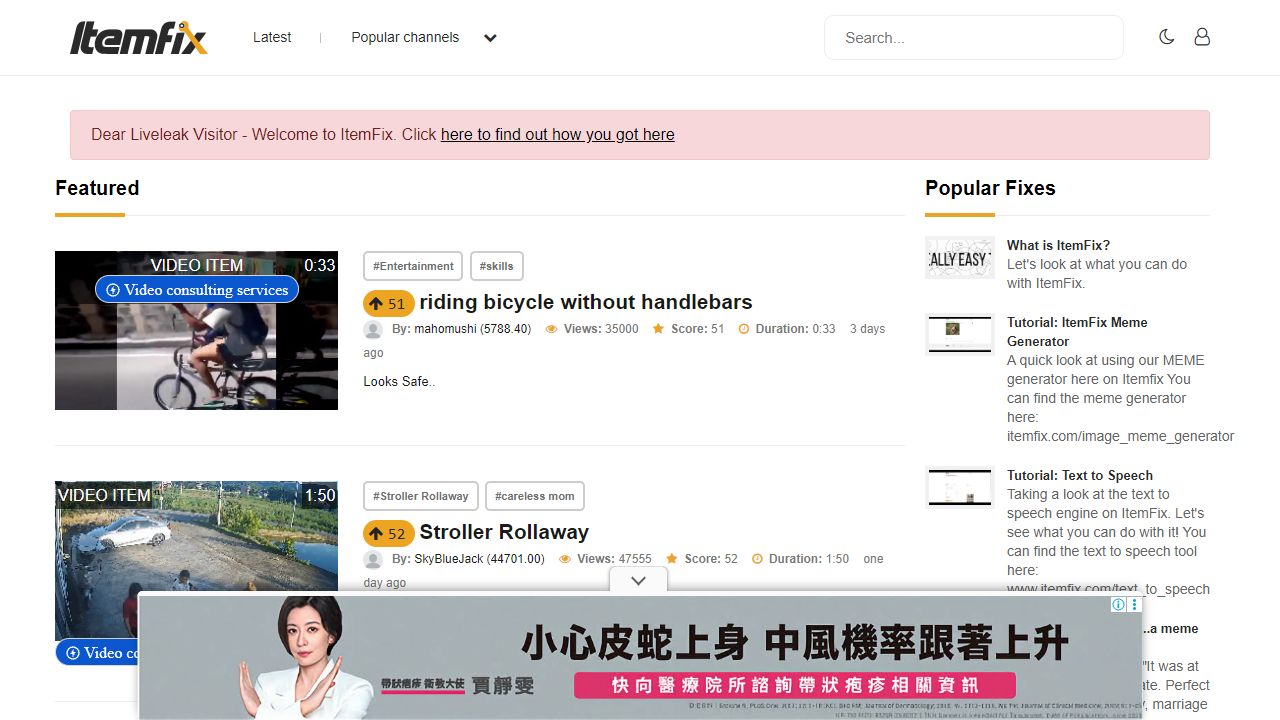The image size is (1280, 720).
Task: Open the bicycle video thumbnail
Action: (196, 330)
